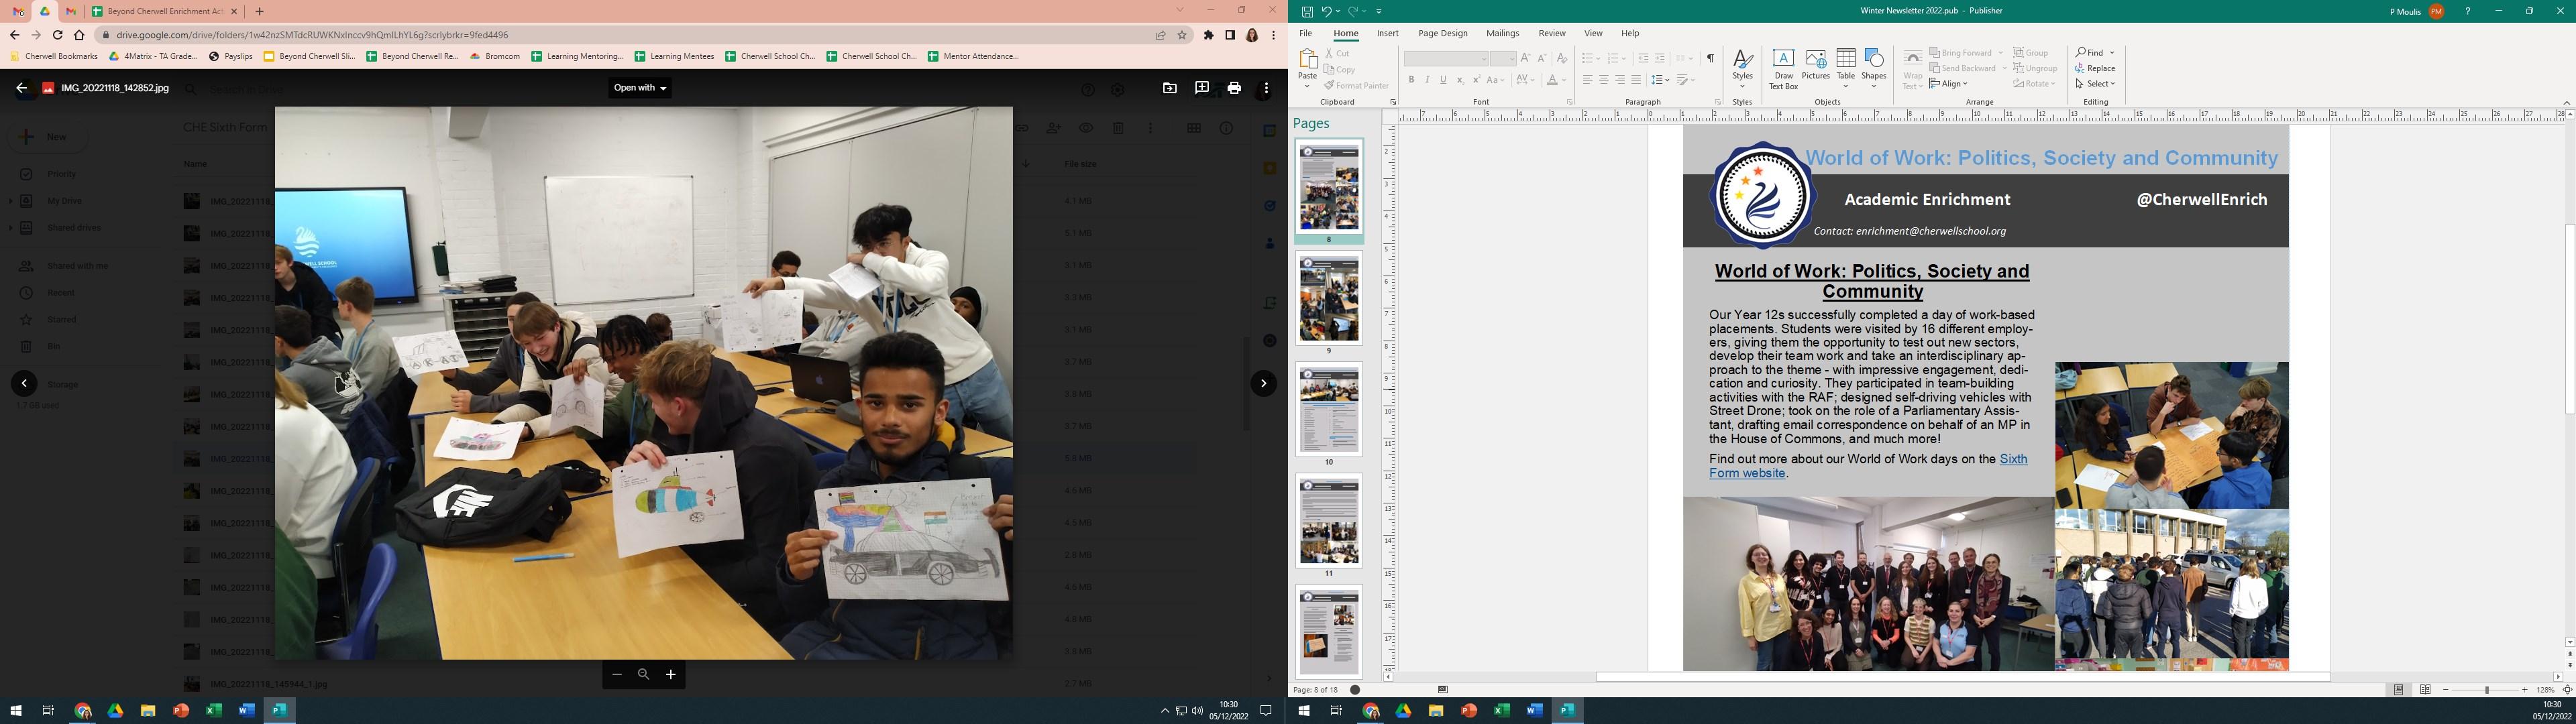This screenshot has height=724, width=2576.
Task: Expand the Open with dropdown
Action: (640, 88)
